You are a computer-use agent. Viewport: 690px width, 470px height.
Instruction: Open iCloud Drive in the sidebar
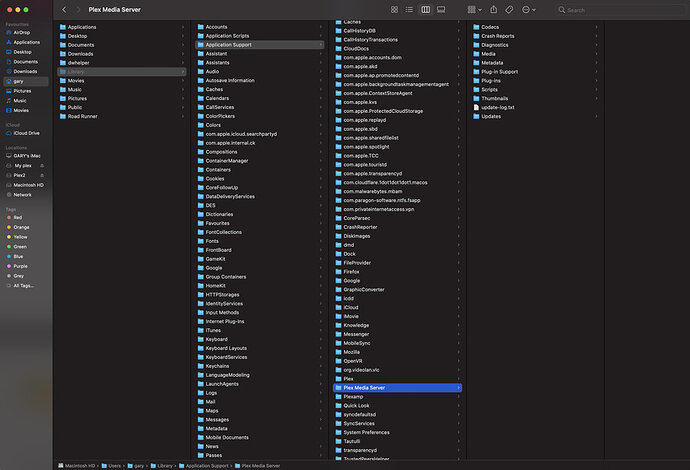(26, 133)
